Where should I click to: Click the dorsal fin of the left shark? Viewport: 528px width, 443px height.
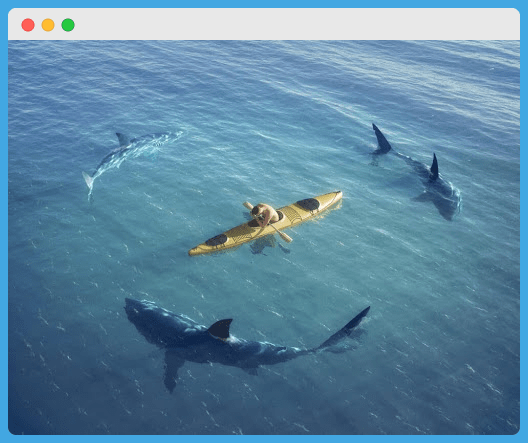[x=122, y=138]
